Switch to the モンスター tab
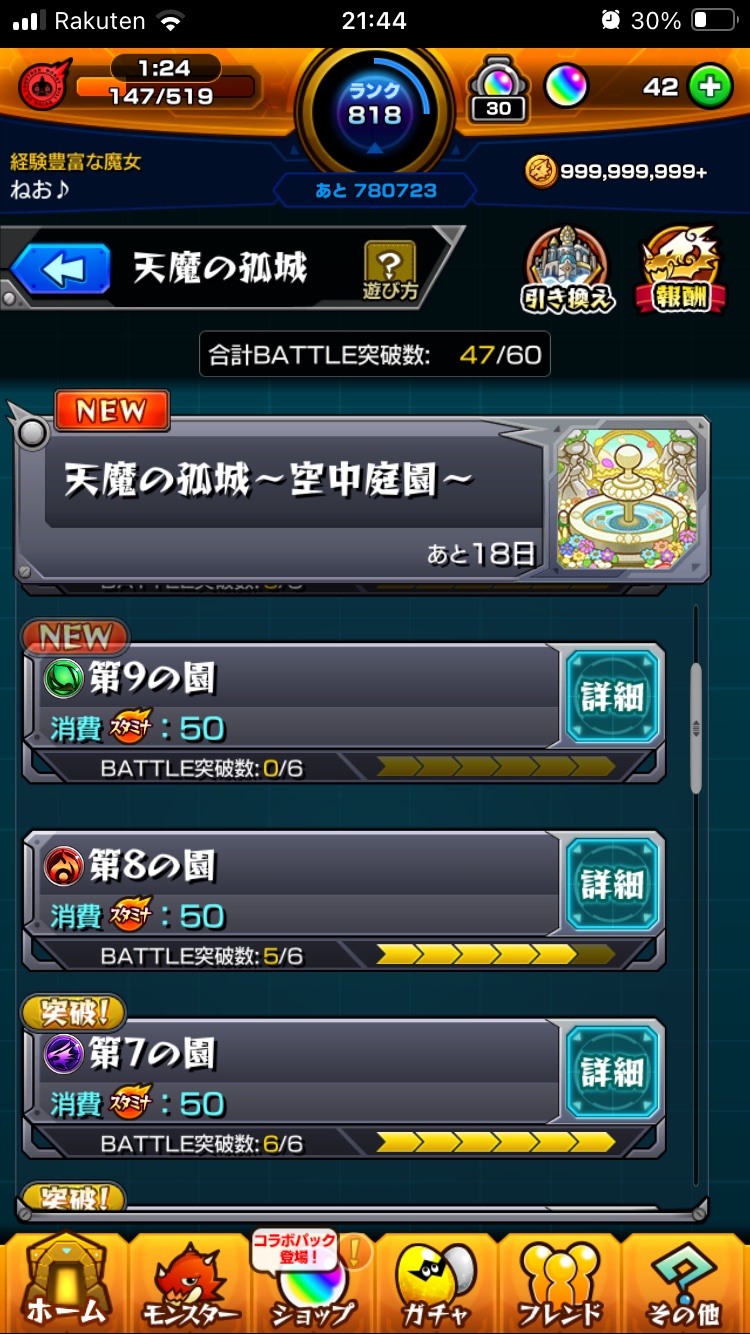The width and height of the screenshot is (750, 1334). (190, 1282)
